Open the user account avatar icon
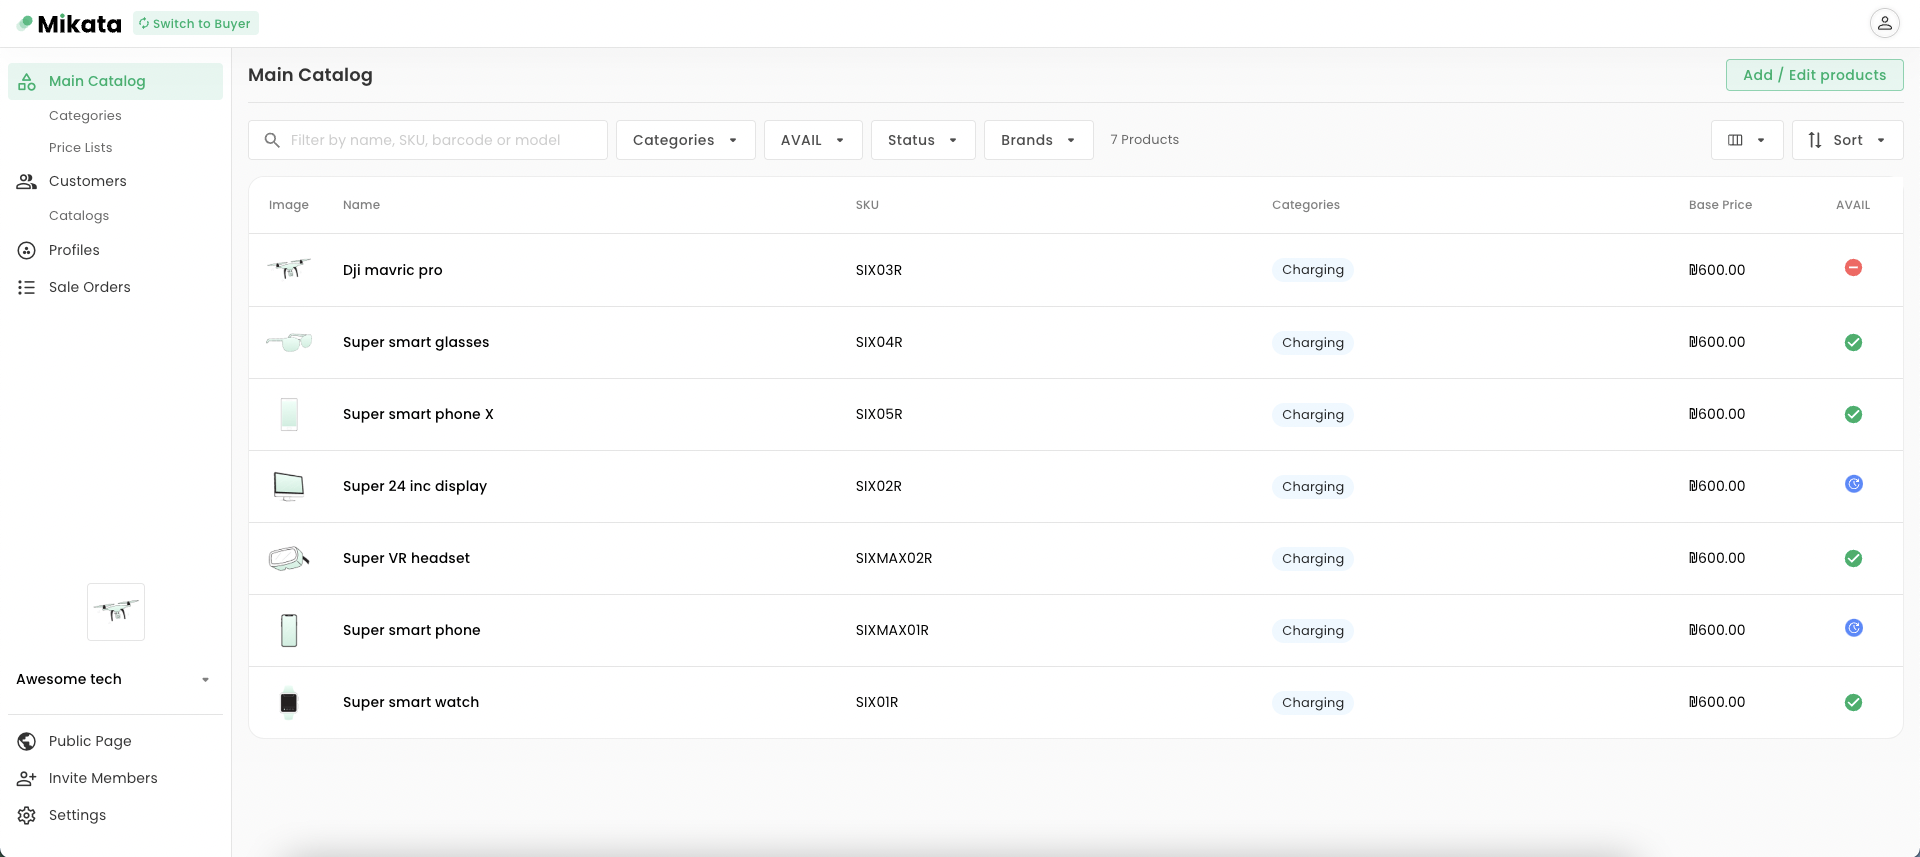 pyautogui.click(x=1884, y=23)
